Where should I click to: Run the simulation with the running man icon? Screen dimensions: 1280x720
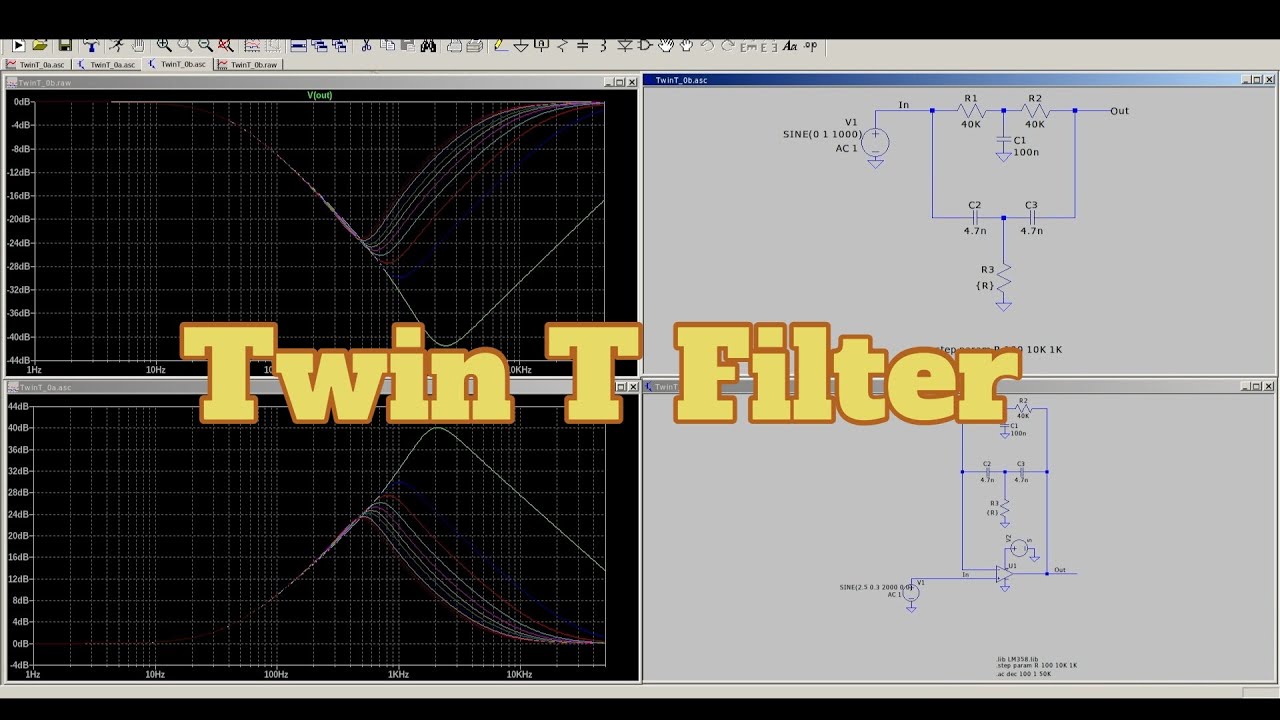[x=116, y=45]
